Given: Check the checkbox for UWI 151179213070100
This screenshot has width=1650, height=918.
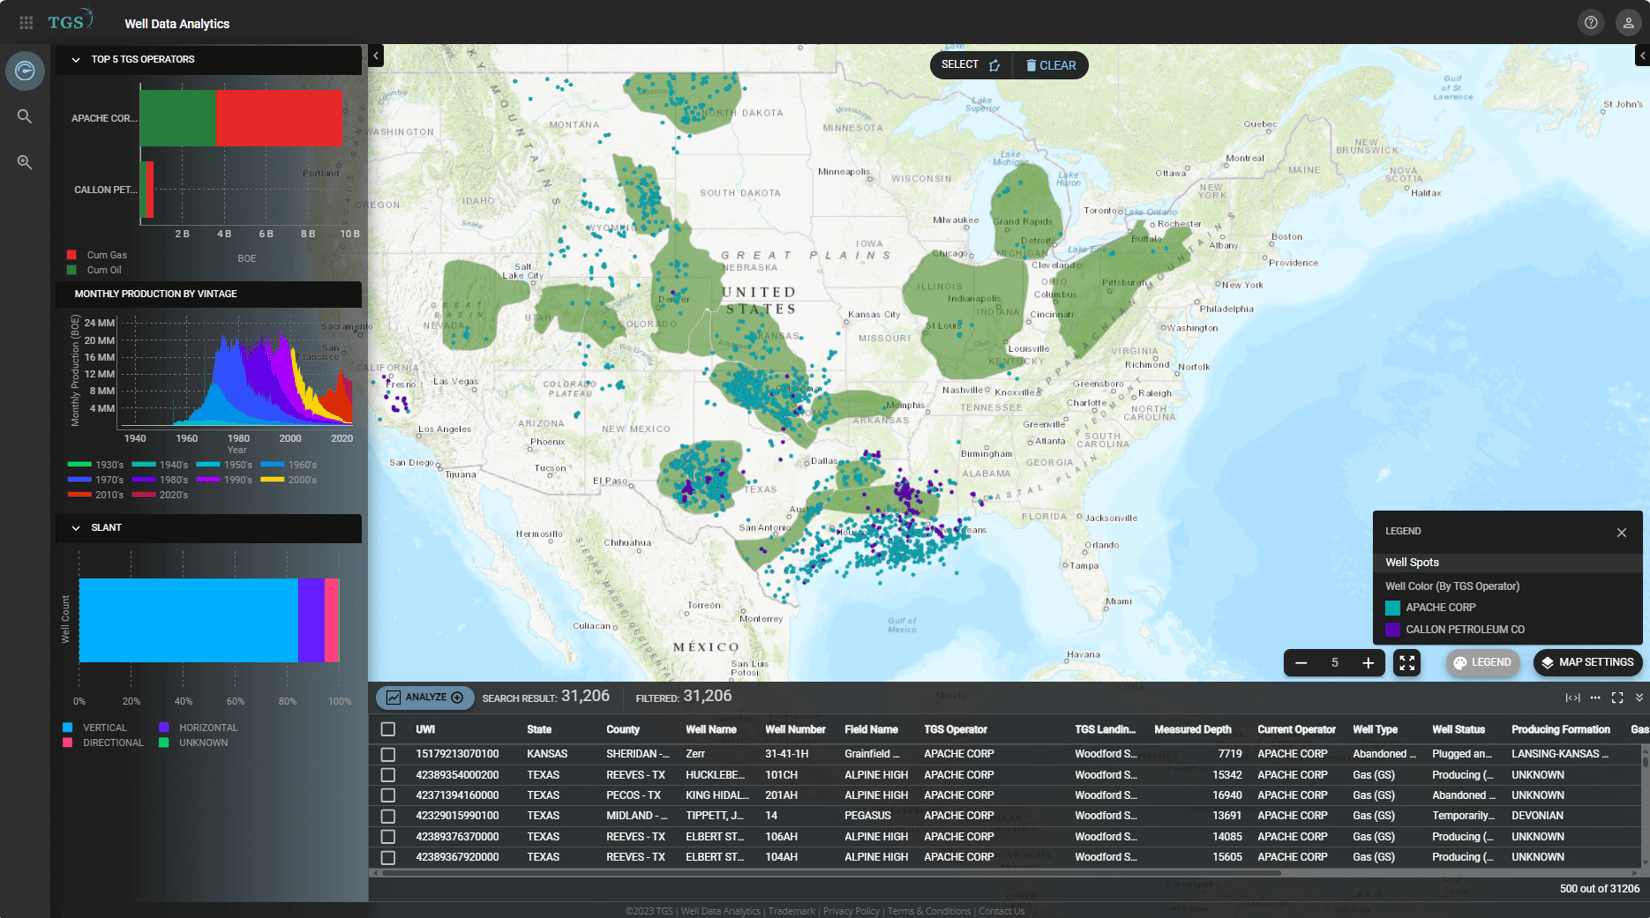Looking at the screenshot, I should 389,753.
